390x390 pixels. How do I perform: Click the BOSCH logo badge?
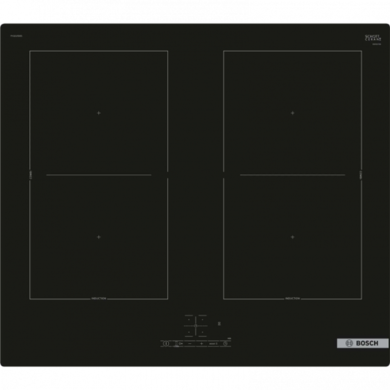(363, 343)
